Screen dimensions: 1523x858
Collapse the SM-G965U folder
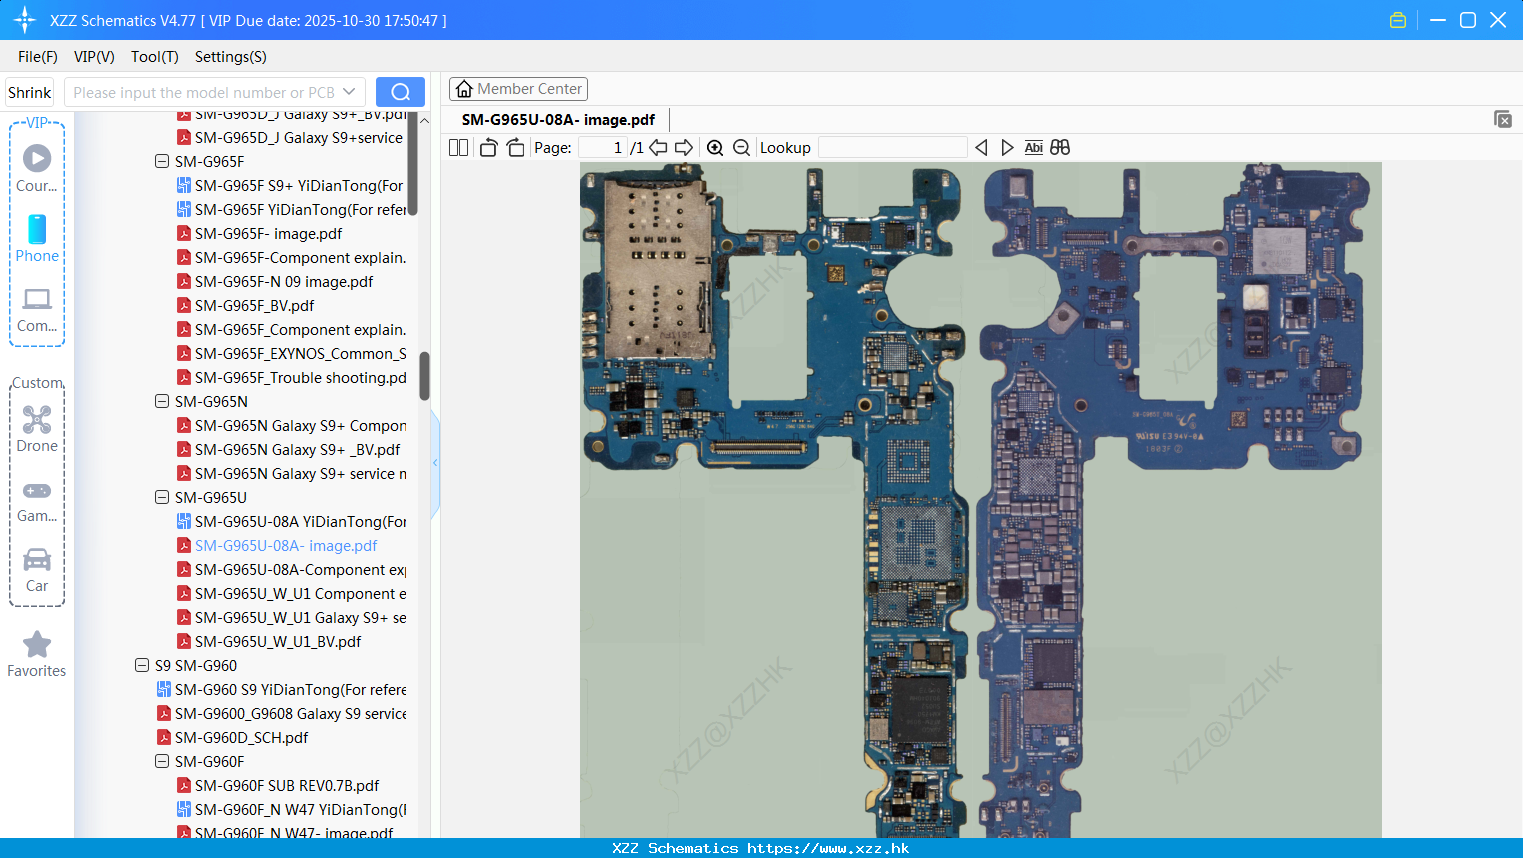coord(162,497)
